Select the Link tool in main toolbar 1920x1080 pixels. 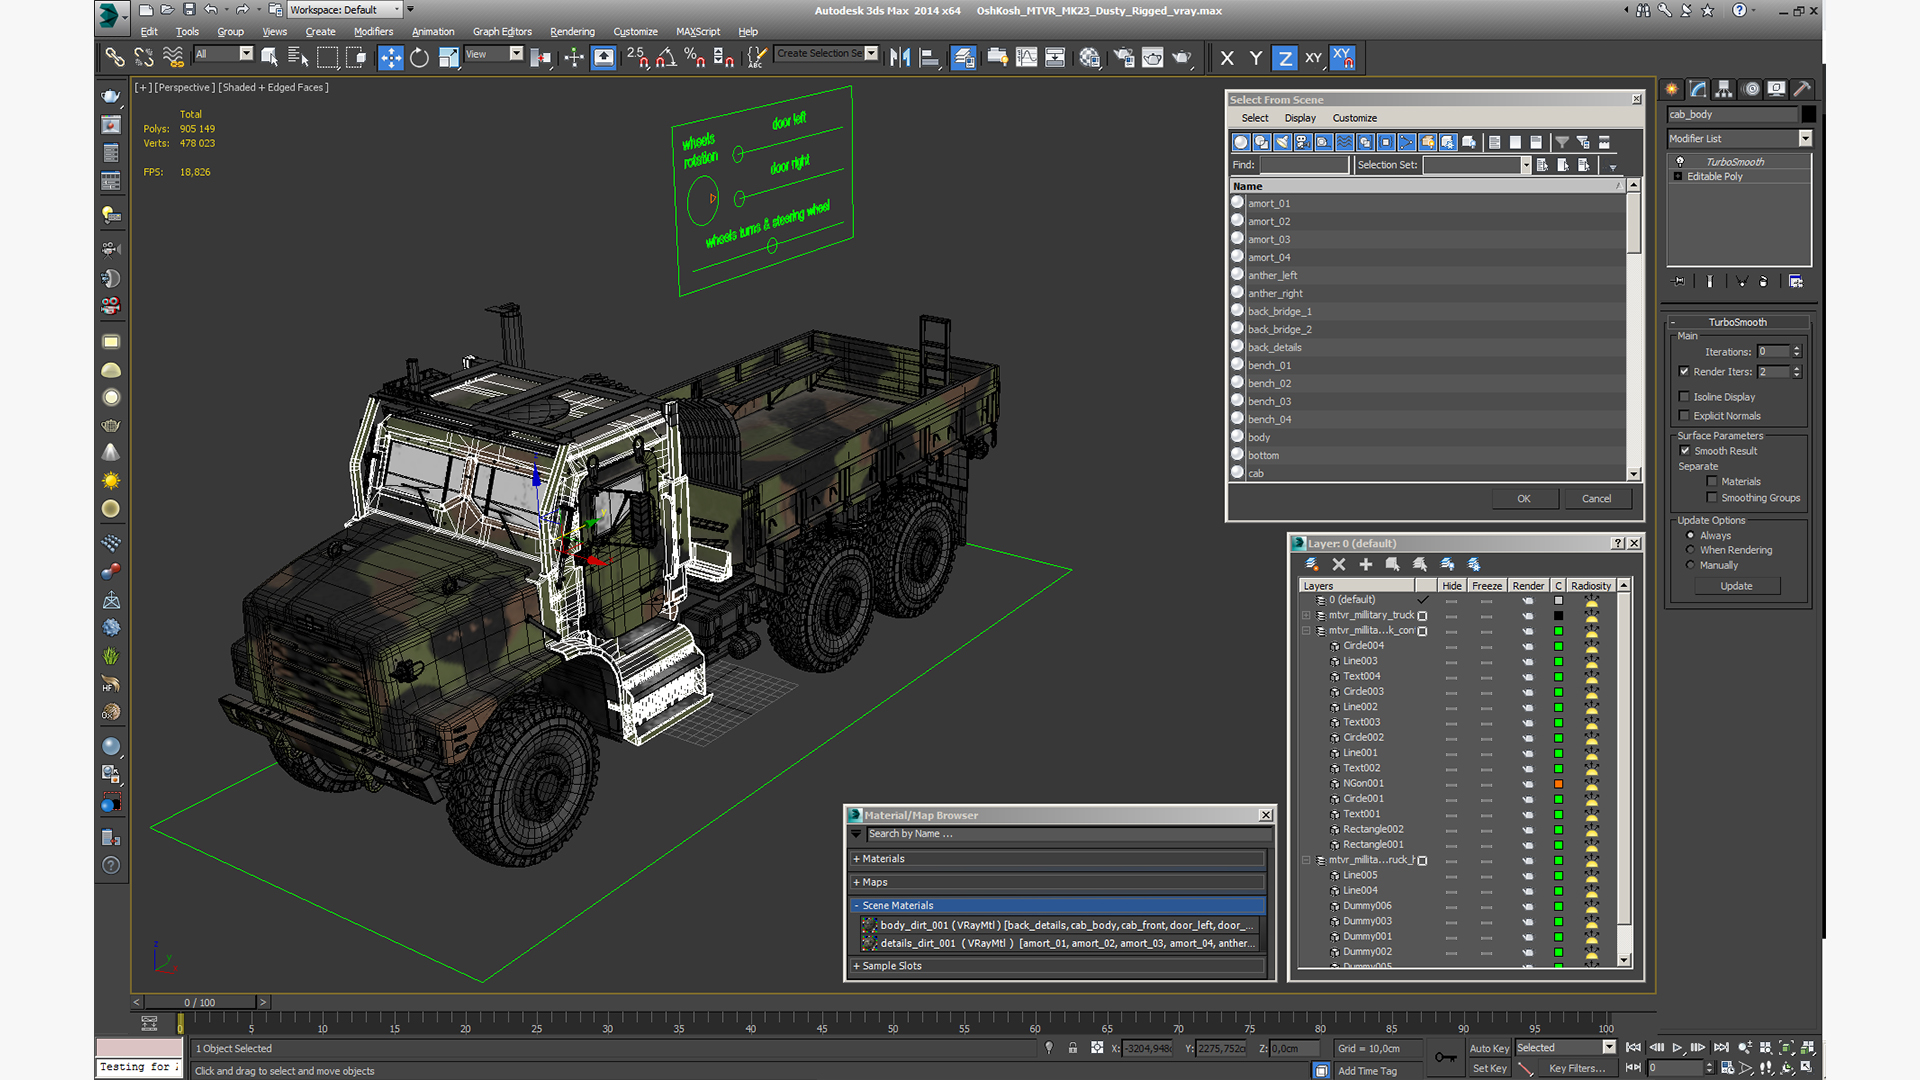[x=115, y=58]
